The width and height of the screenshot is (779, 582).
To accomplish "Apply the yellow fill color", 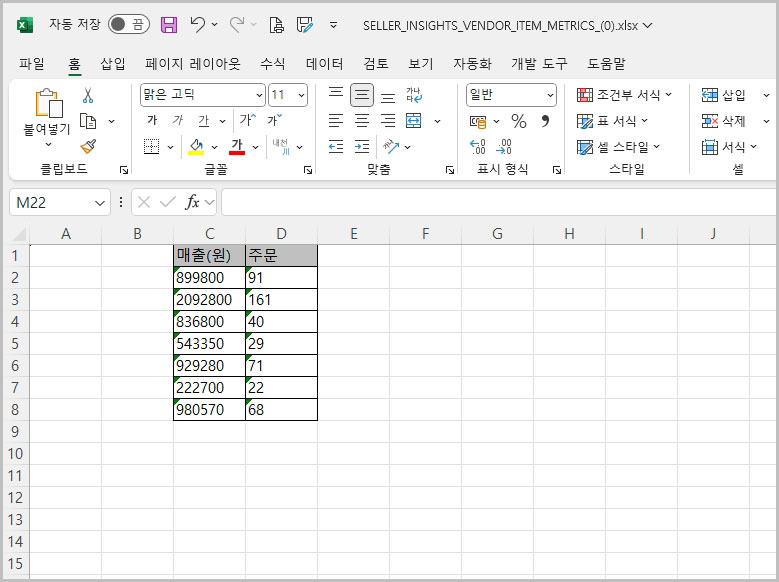I will point(196,147).
